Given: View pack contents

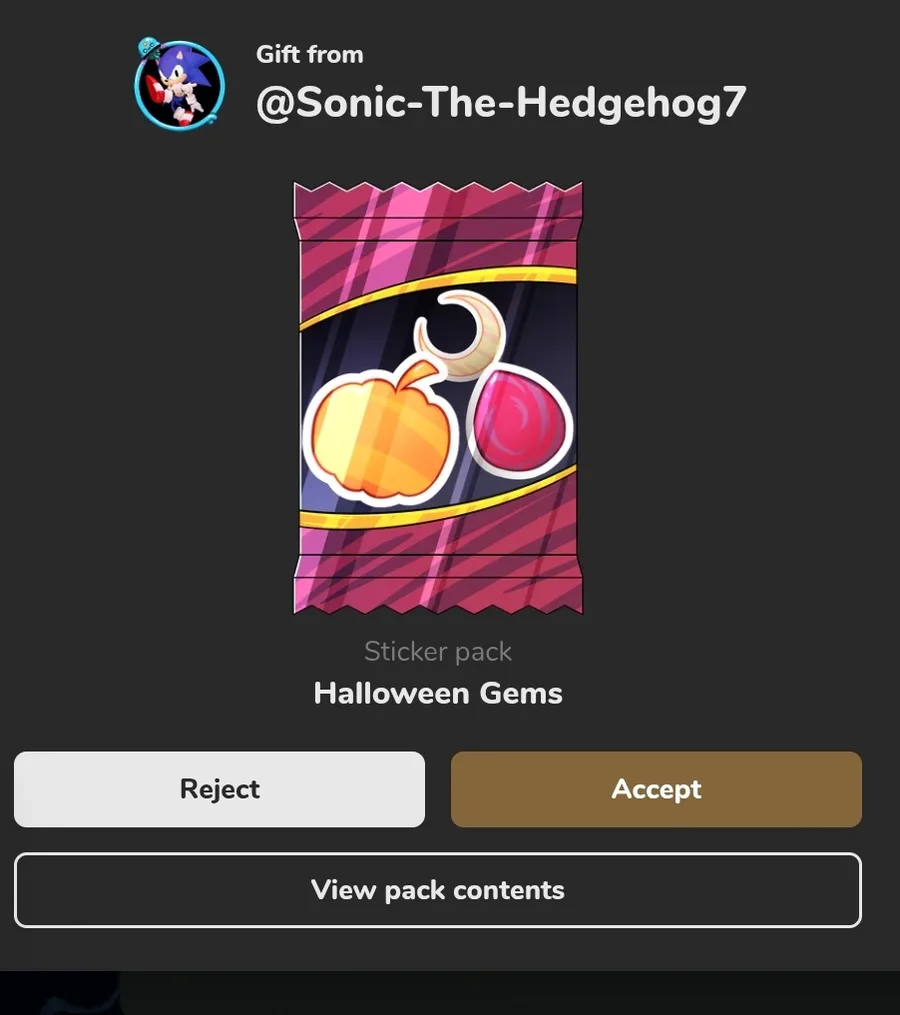Looking at the screenshot, I should click(x=438, y=890).
